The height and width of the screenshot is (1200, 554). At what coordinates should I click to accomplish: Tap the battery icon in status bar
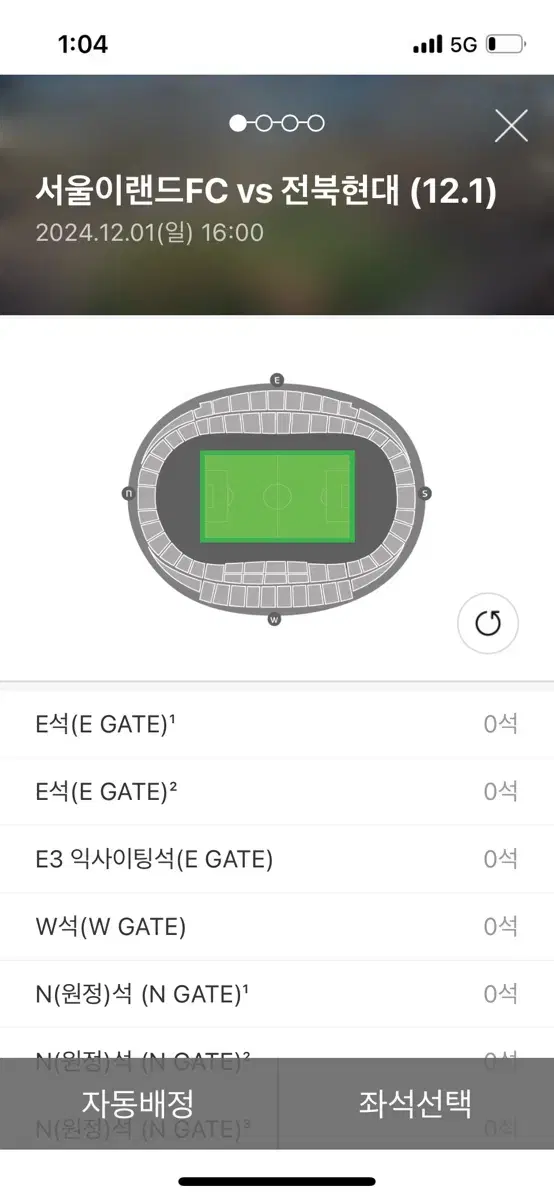click(x=504, y=44)
